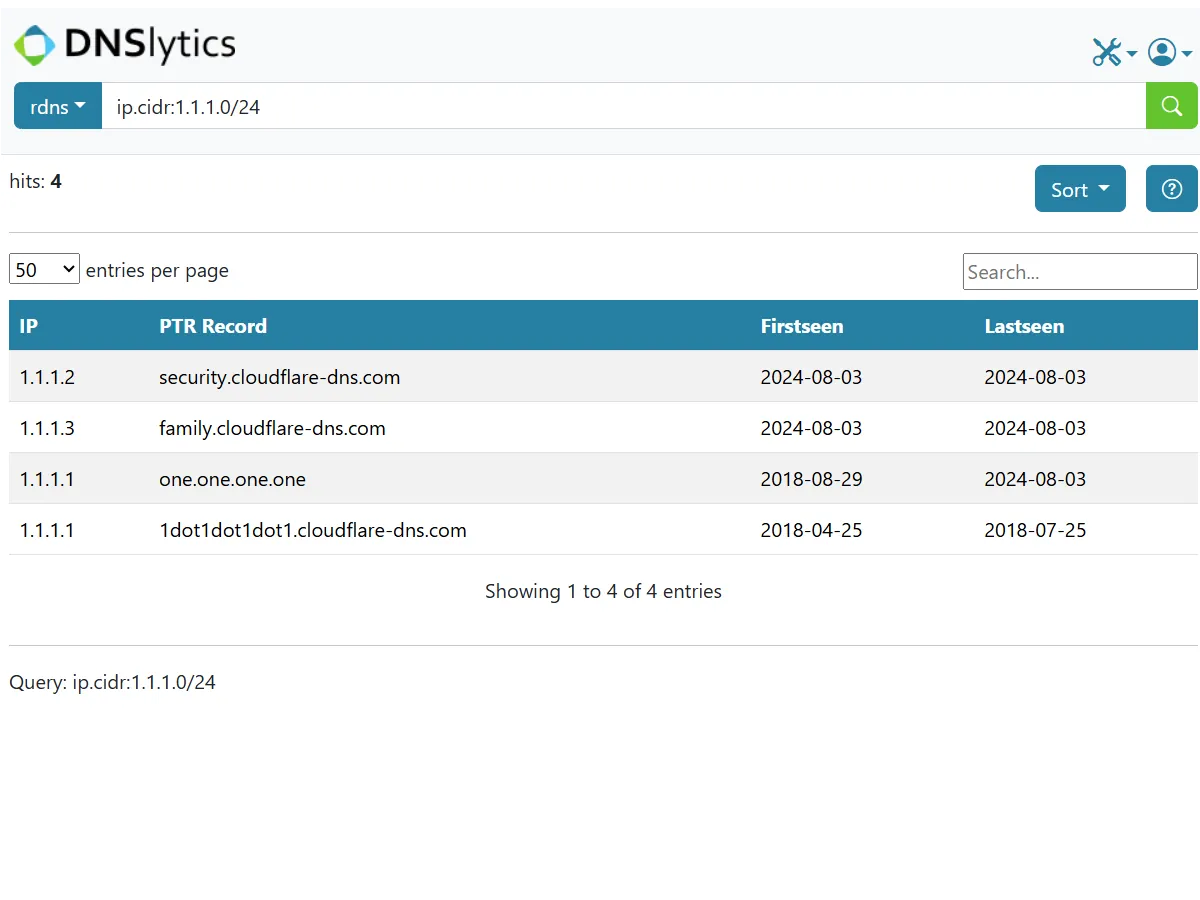Click IP 1.1.1.1 in one.one.one.one row

click(x=47, y=479)
